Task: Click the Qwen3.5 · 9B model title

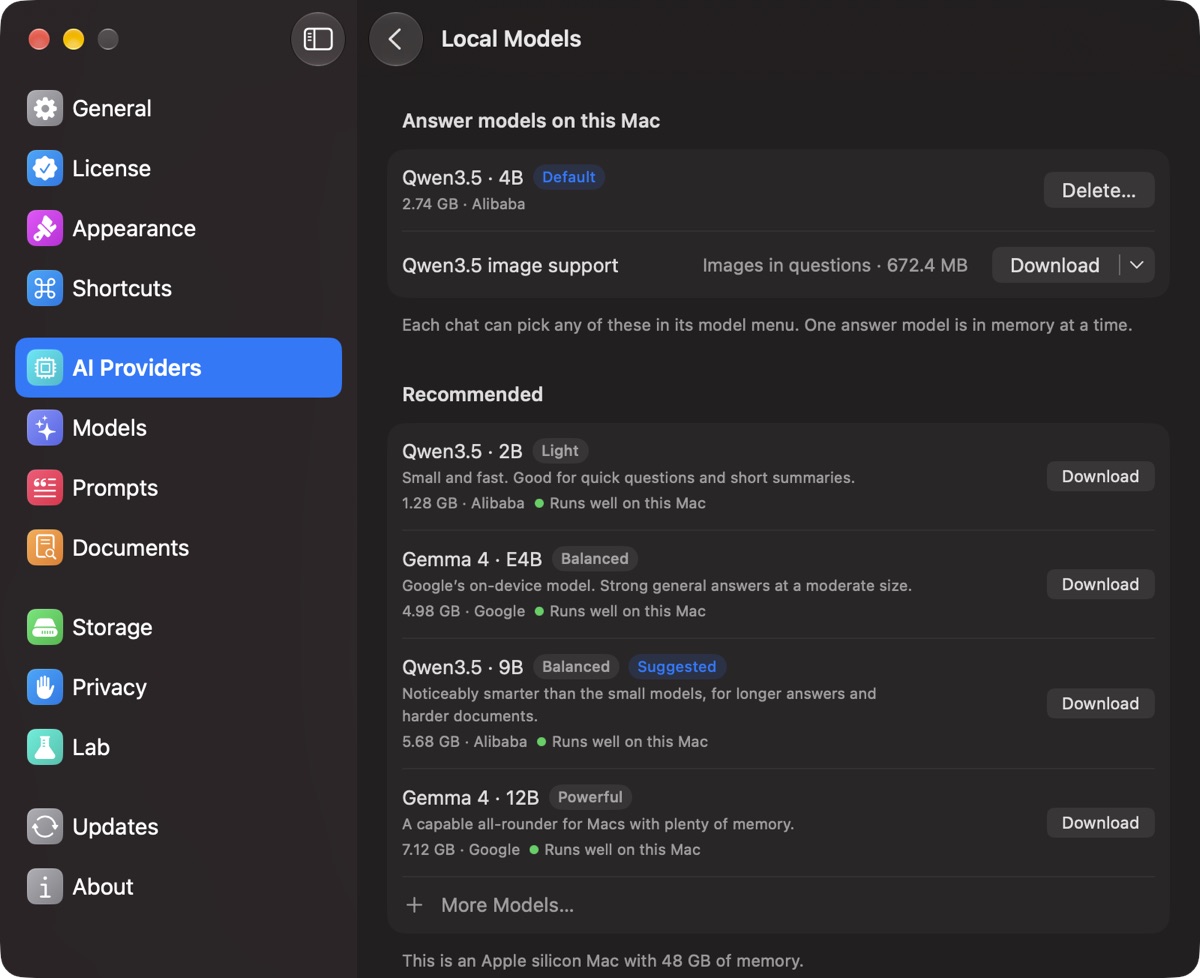Action: (x=463, y=668)
